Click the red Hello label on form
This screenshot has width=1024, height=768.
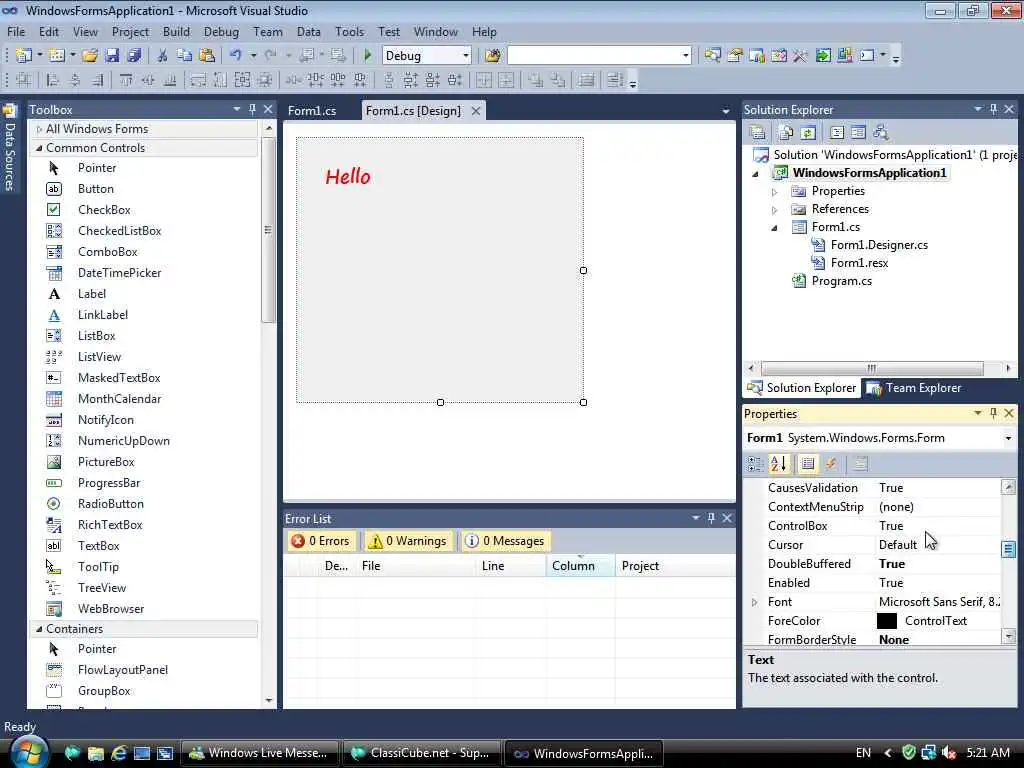(x=348, y=176)
